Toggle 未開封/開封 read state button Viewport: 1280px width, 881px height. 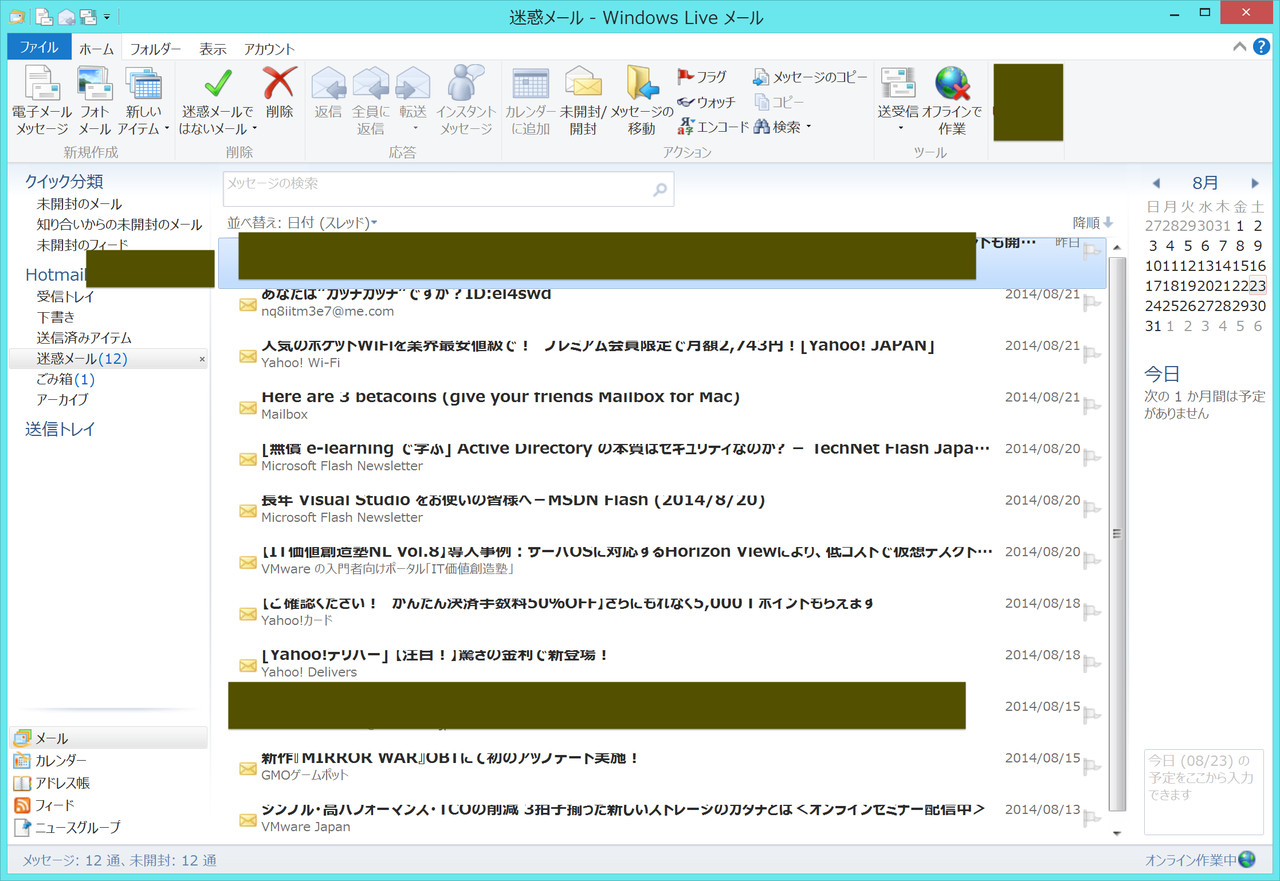583,101
